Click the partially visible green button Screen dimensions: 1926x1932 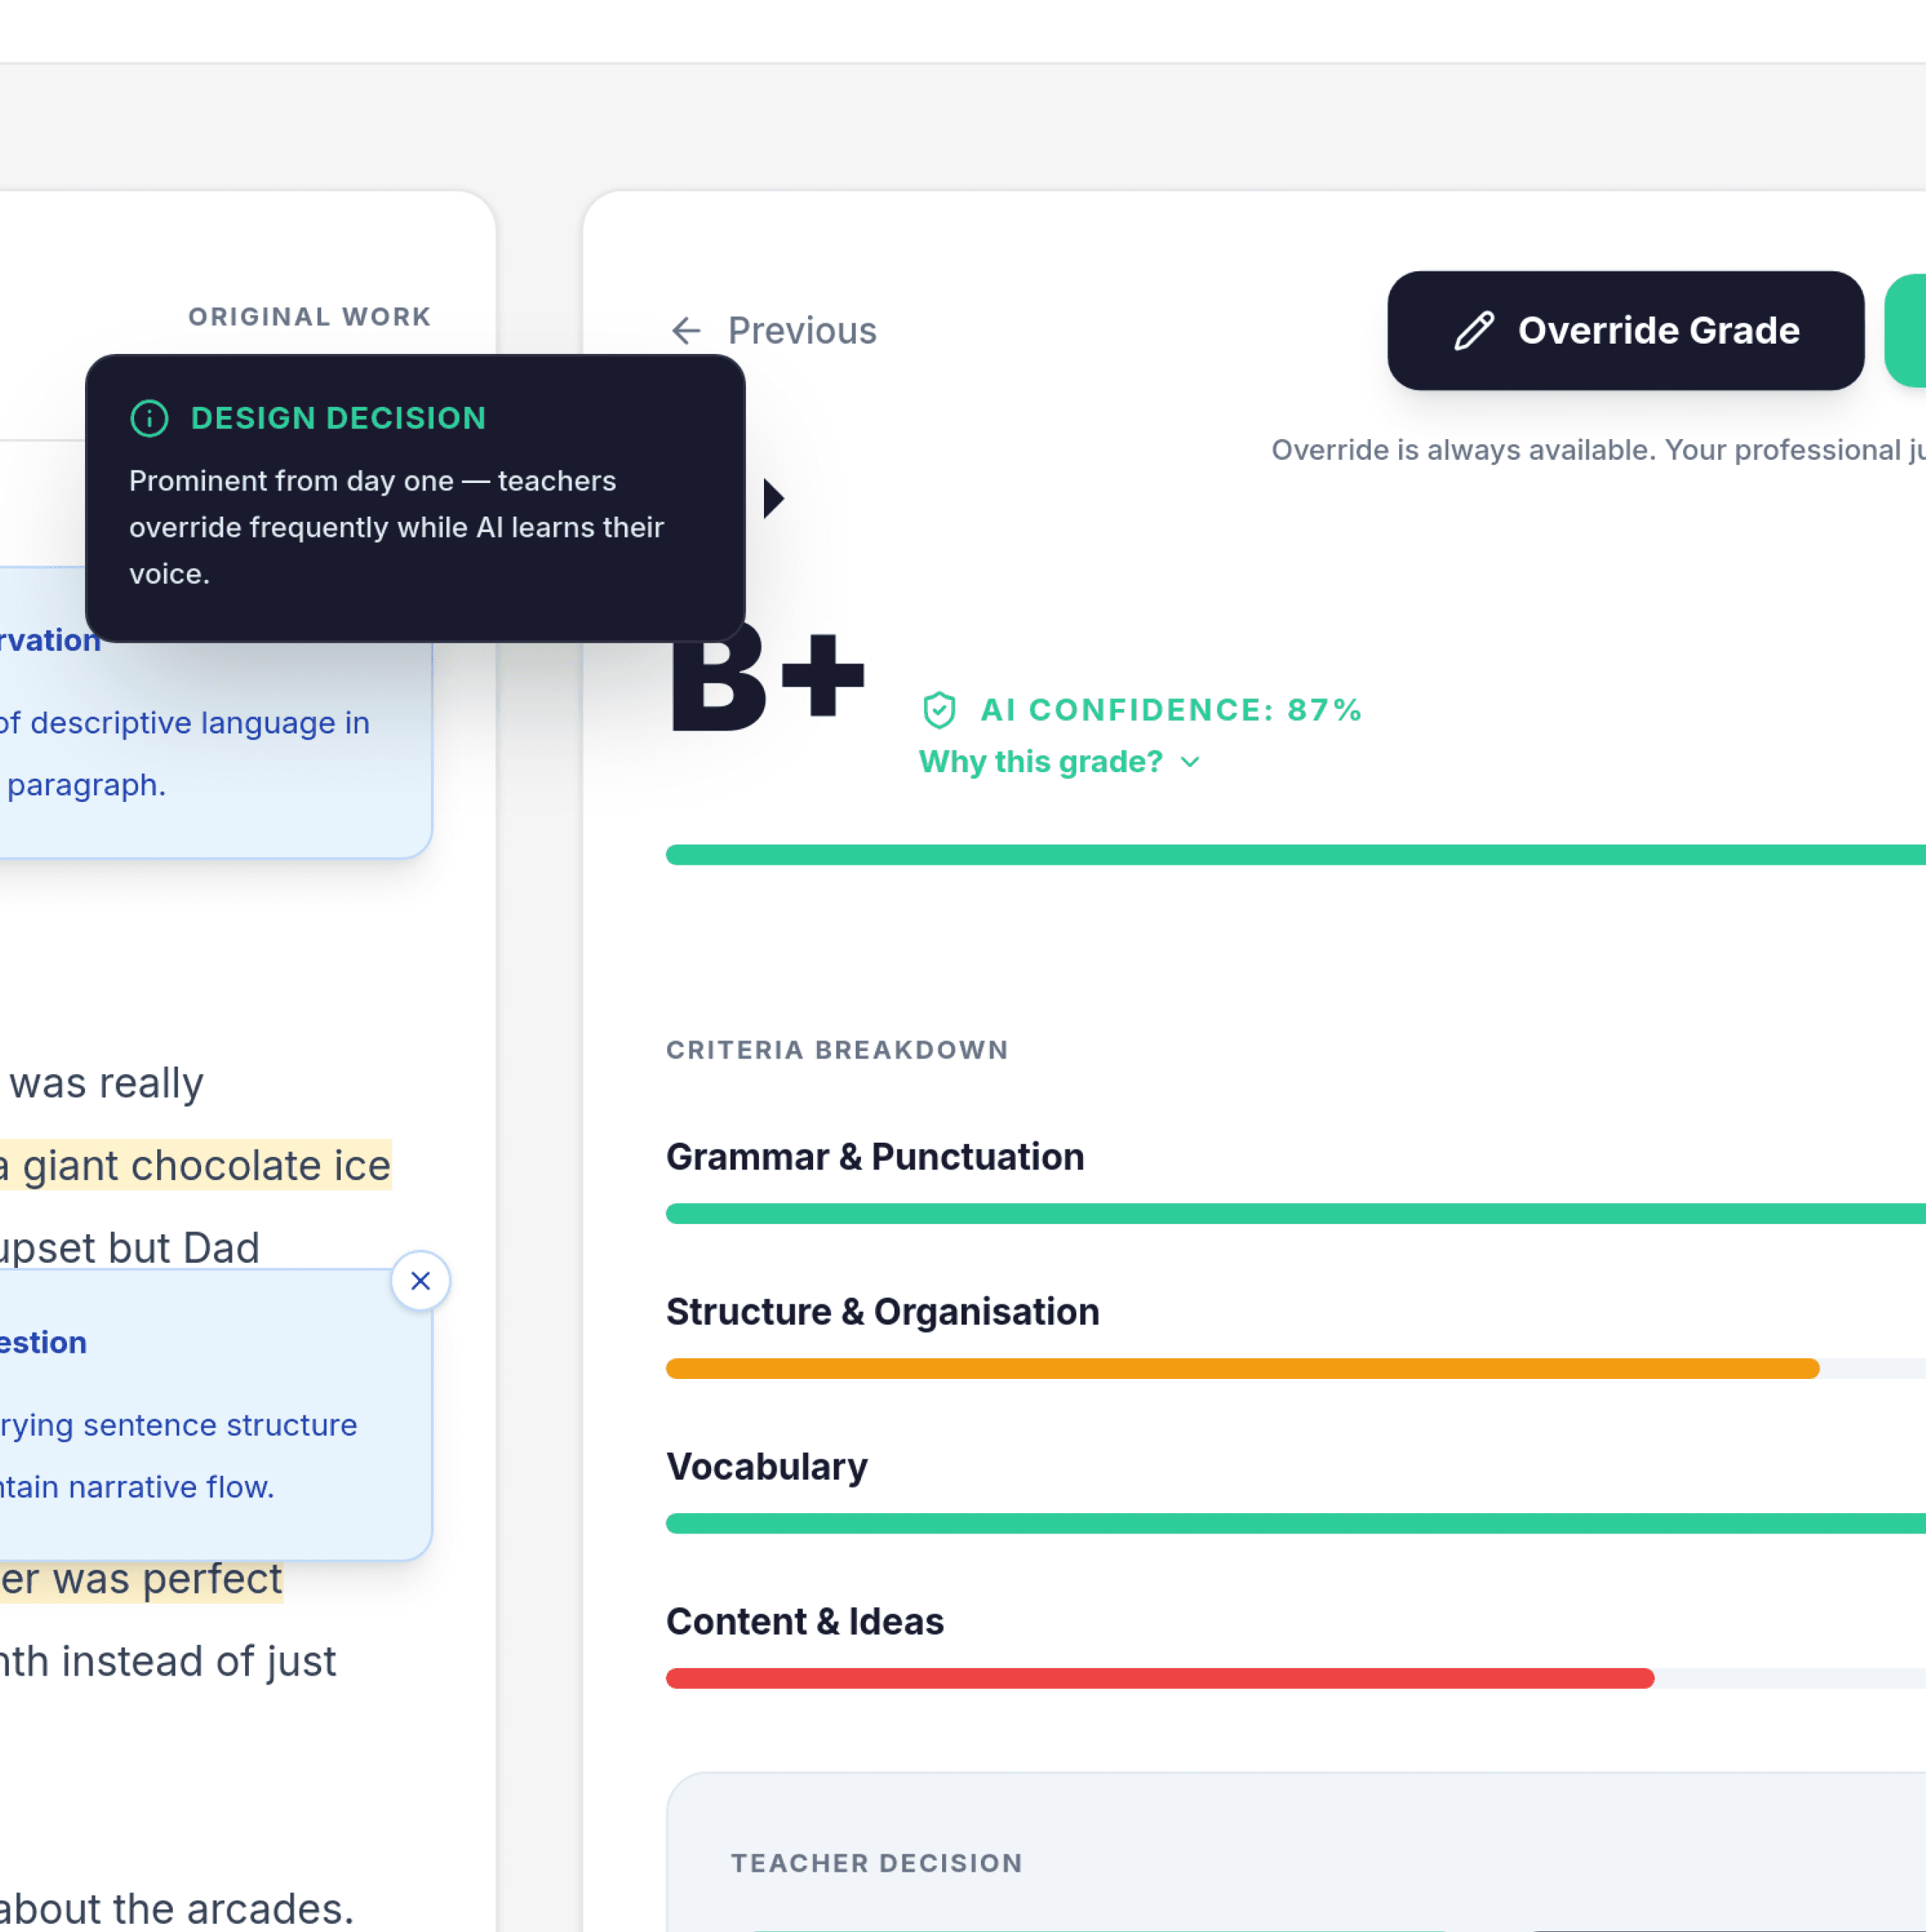pos(1906,331)
